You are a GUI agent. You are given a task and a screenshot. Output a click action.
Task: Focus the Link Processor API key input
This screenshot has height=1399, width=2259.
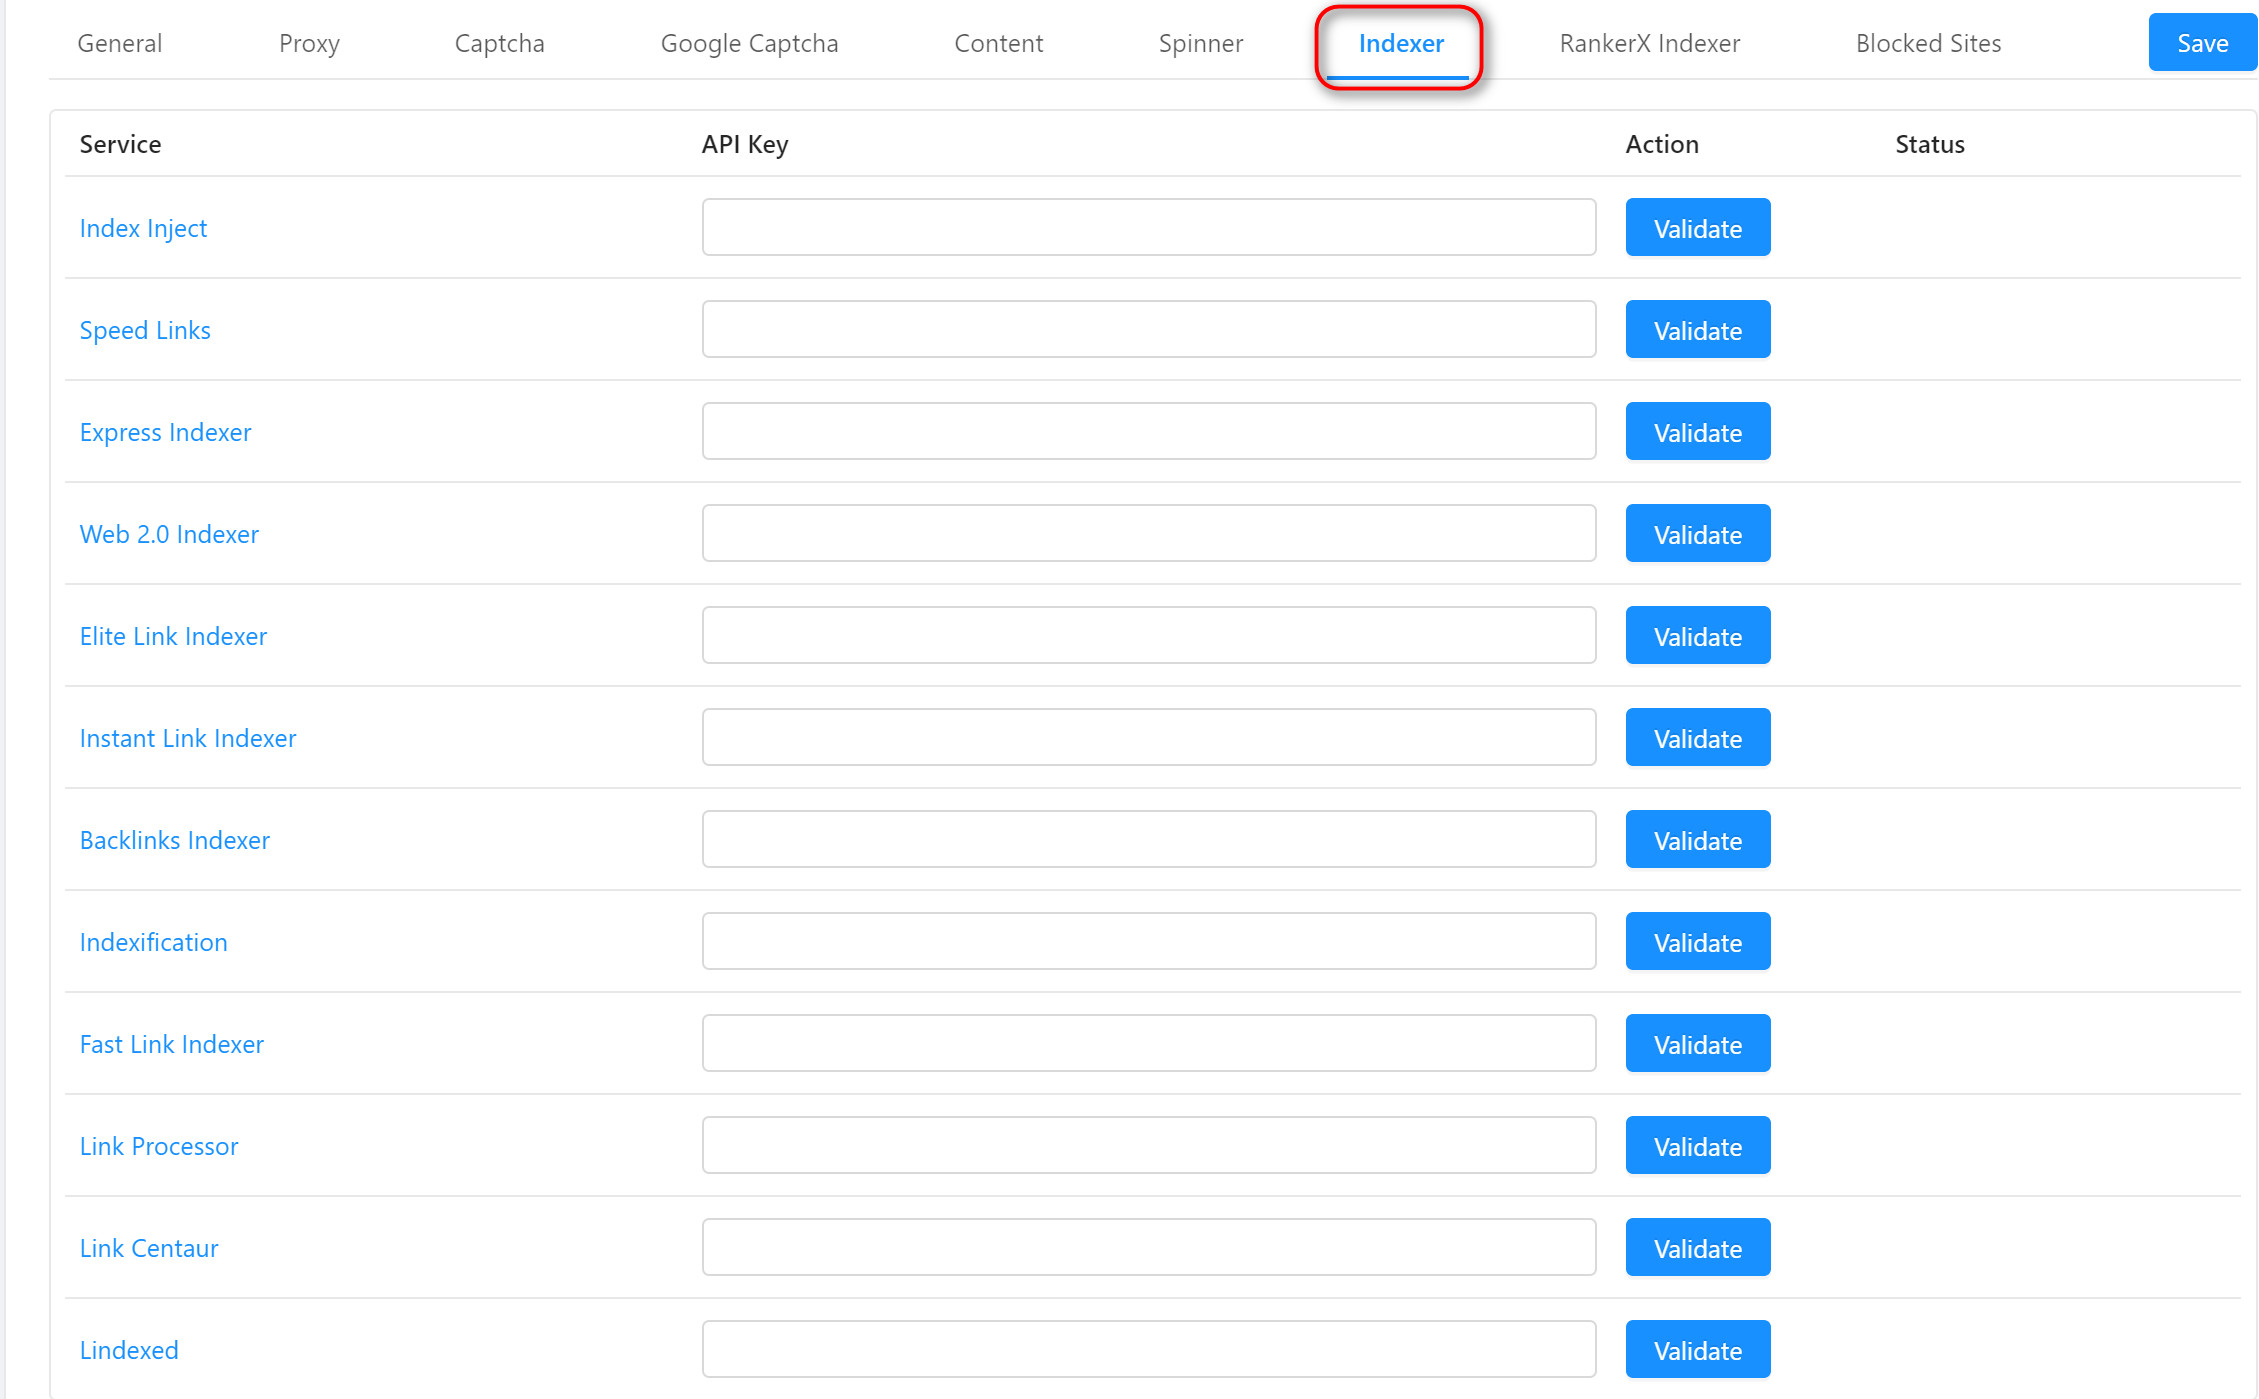tap(1148, 1145)
